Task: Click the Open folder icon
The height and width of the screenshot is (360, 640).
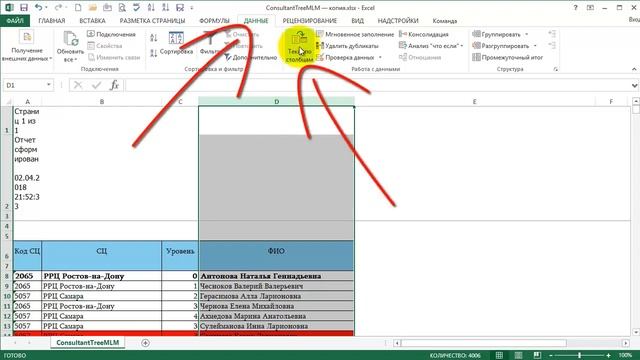Action: [x=93, y=8]
